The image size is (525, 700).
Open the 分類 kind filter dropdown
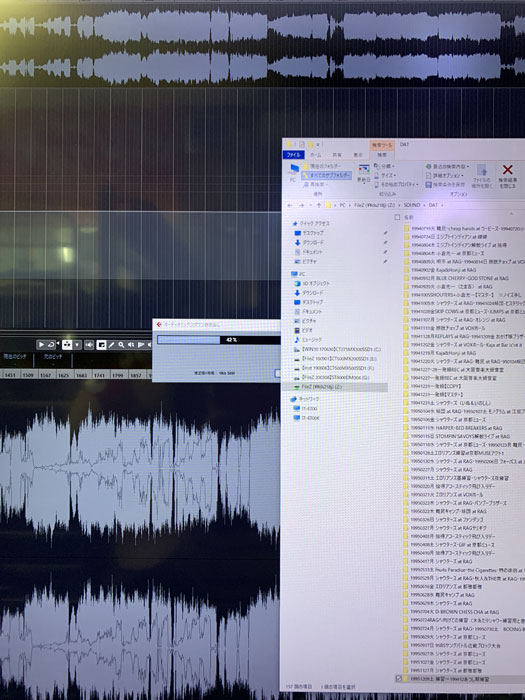point(384,166)
